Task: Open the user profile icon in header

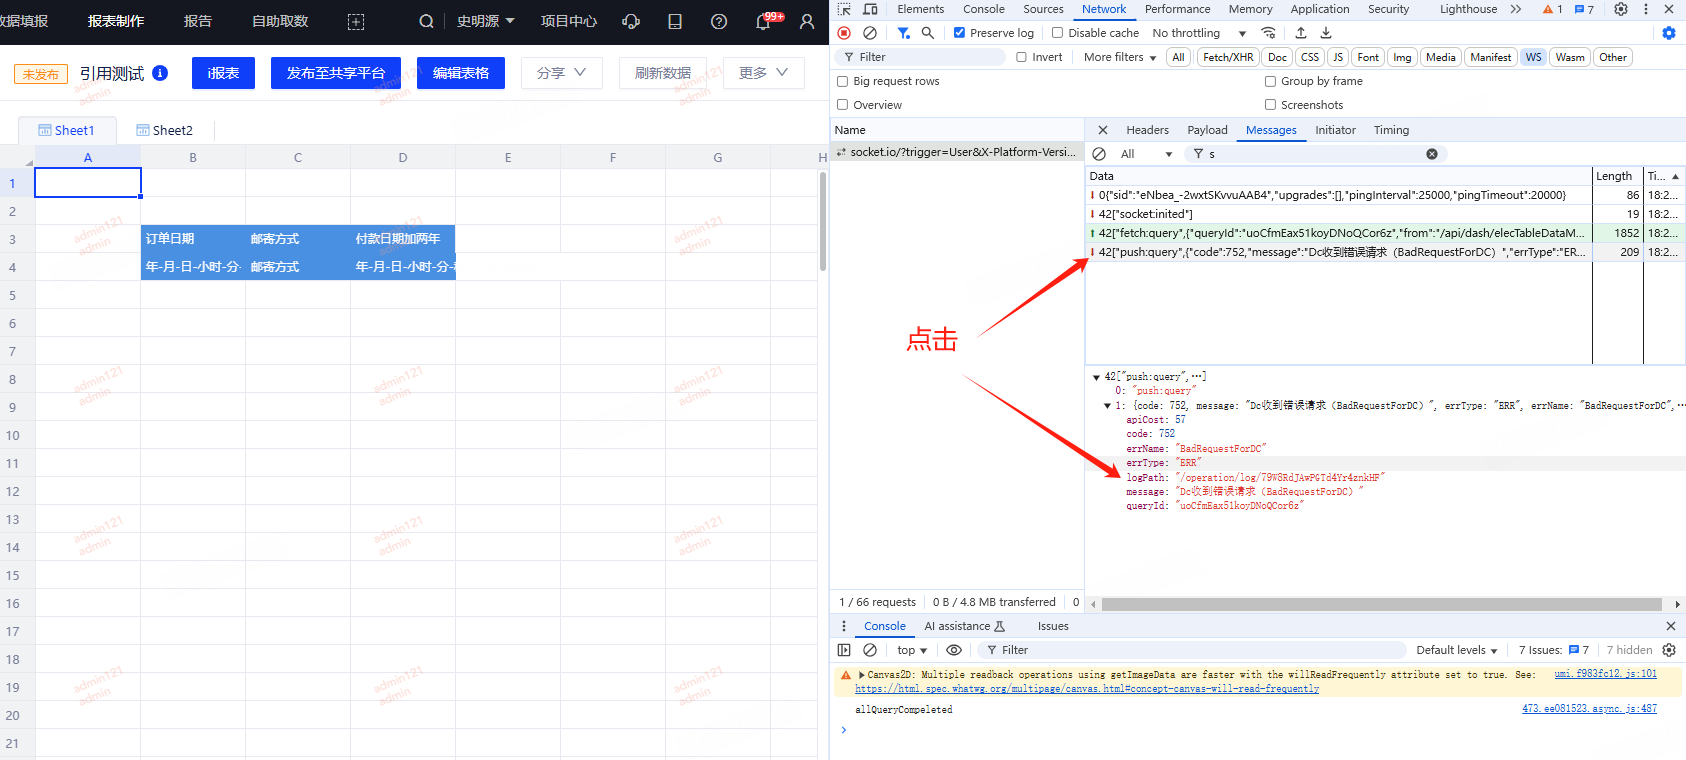Action: 807,21
